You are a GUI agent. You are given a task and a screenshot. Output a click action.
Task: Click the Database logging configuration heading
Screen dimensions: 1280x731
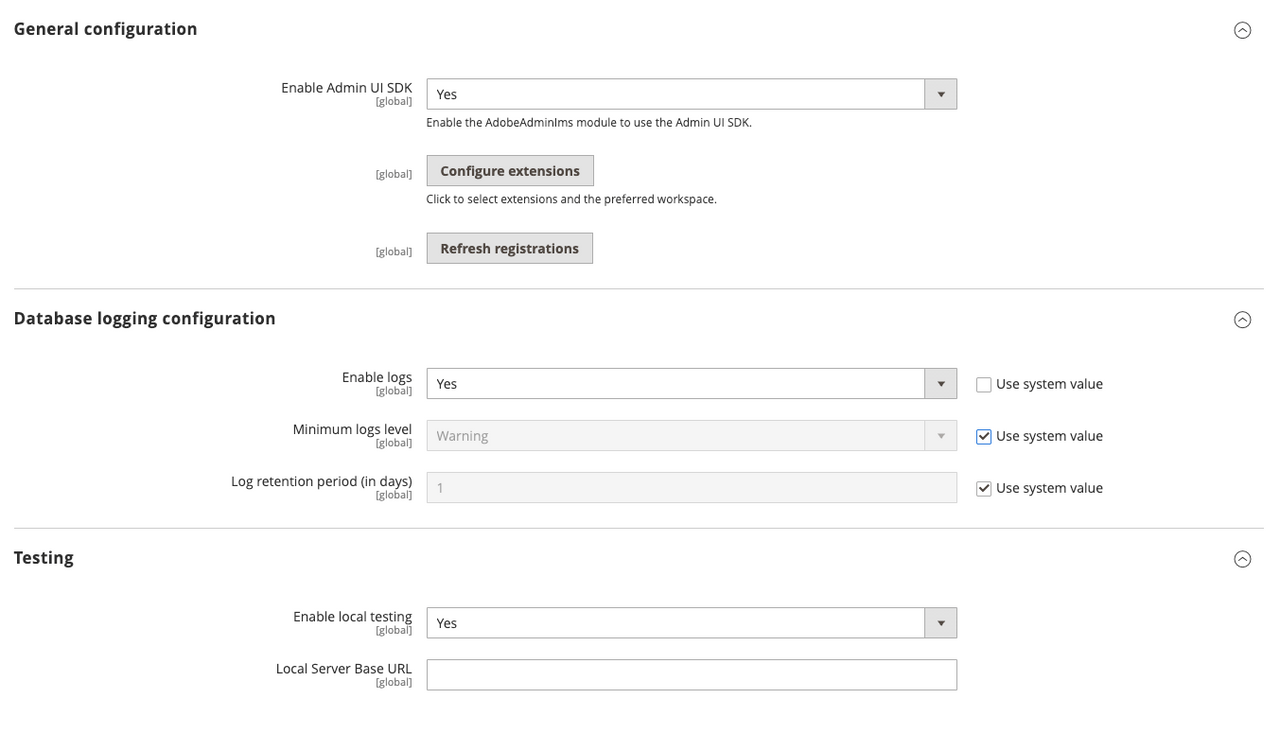click(144, 318)
